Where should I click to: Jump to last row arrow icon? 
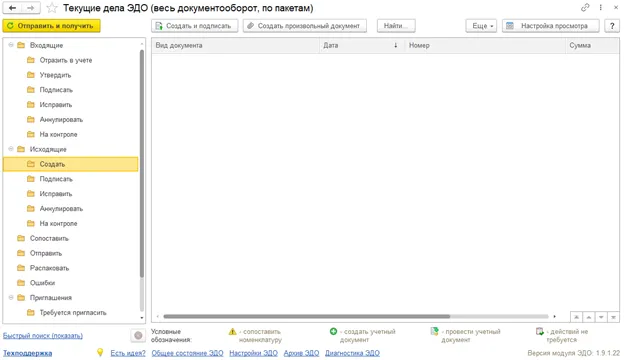(x=613, y=317)
